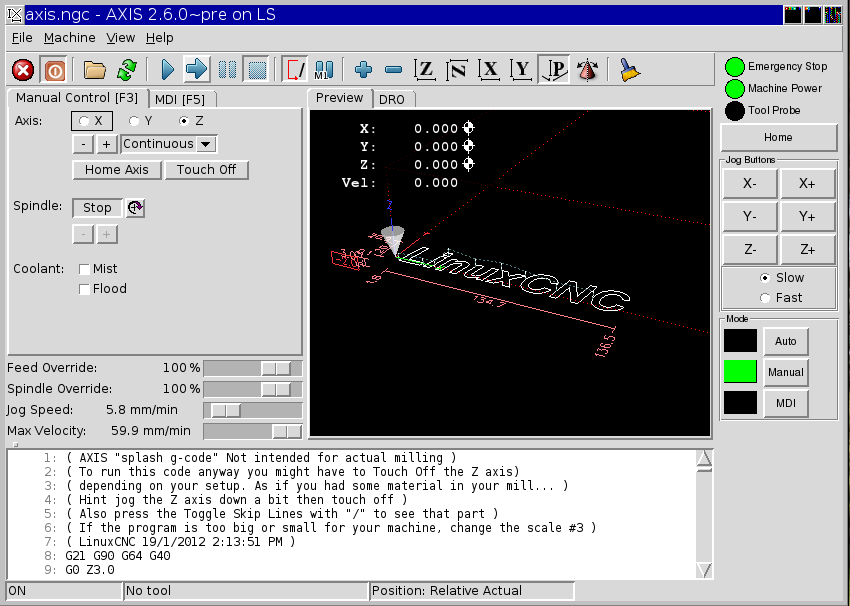The width and height of the screenshot is (850, 606).
Task: Execute next line with step icon
Action: point(196,70)
